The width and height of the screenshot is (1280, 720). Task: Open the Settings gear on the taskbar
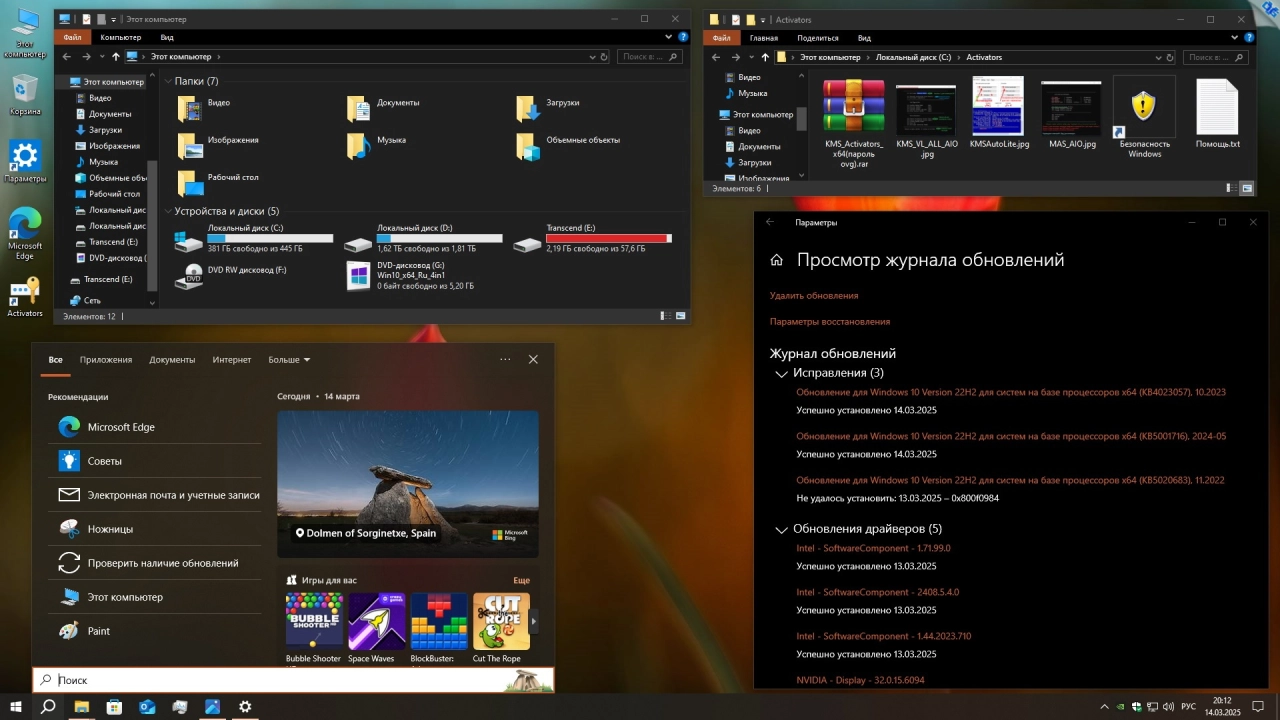coord(245,706)
